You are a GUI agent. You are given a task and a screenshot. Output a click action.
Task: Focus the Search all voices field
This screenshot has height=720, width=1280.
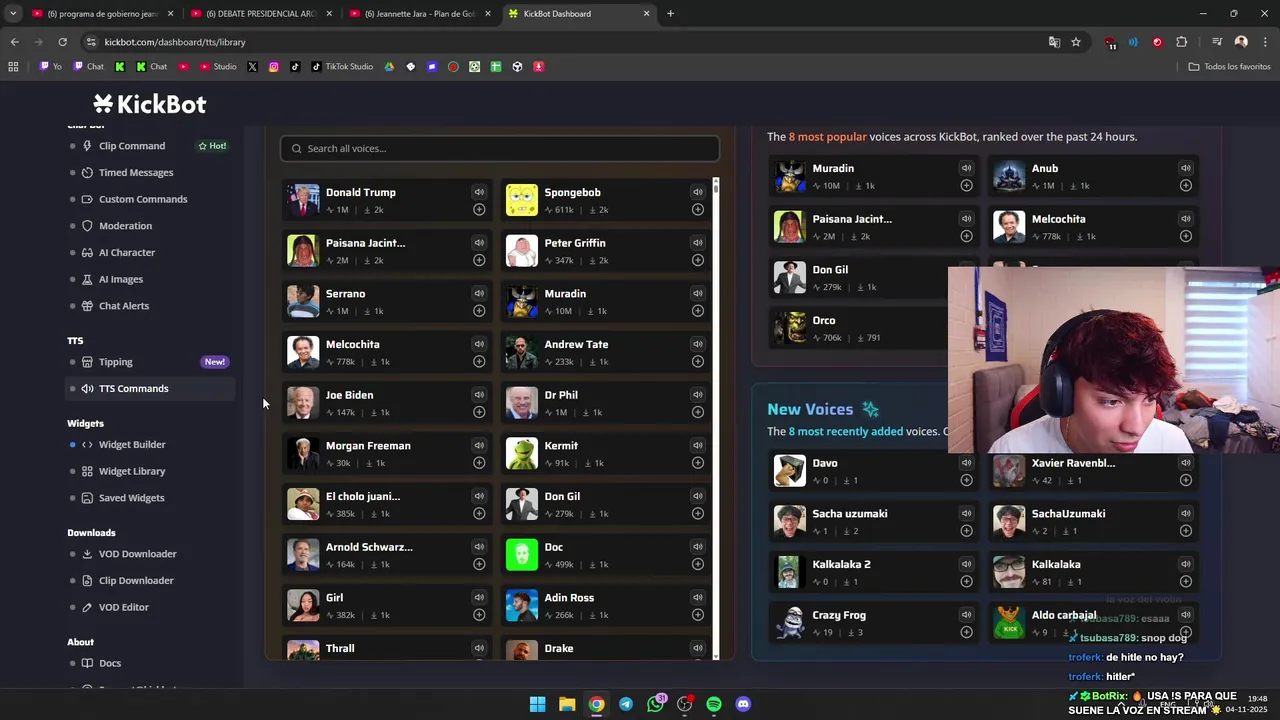[500, 148]
